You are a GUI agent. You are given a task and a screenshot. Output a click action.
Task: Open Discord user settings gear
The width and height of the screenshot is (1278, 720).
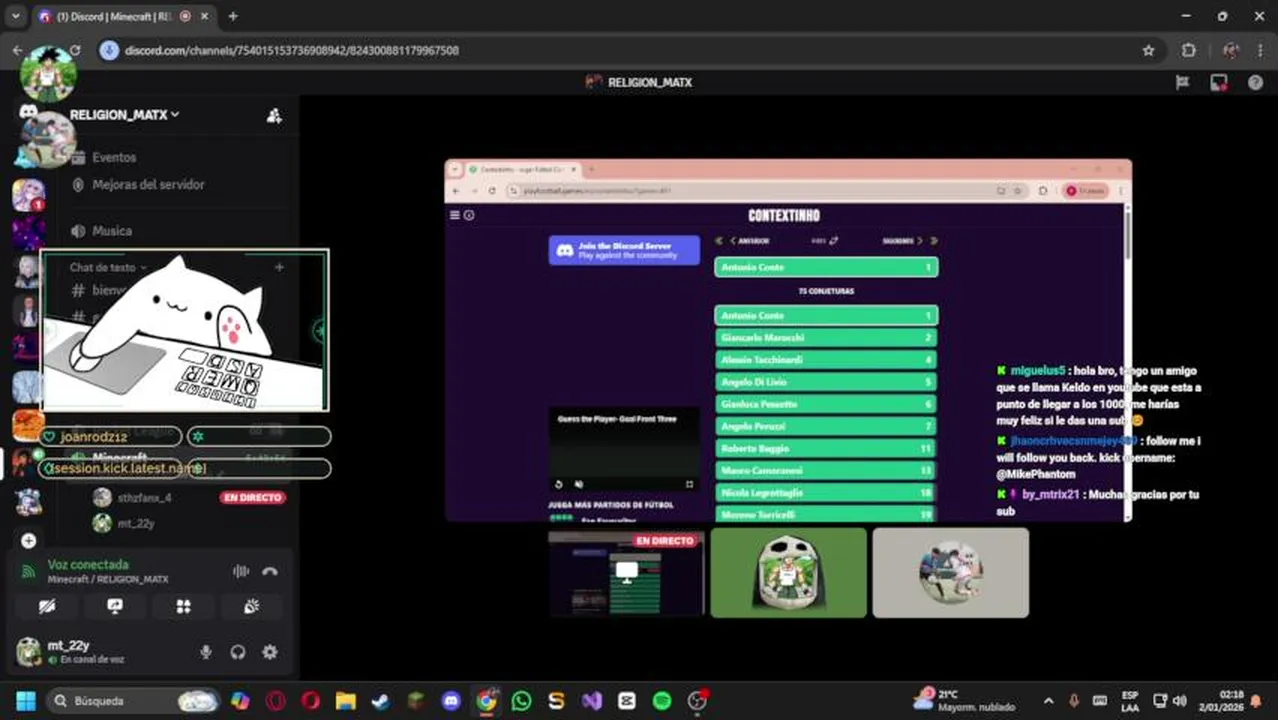(x=270, y=652)
